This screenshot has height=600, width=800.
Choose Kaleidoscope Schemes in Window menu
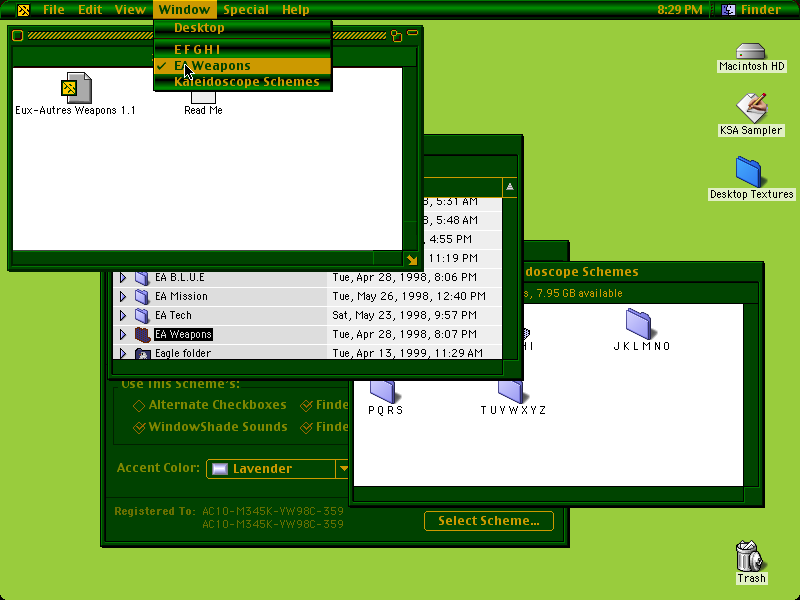(x=243, y=82)
